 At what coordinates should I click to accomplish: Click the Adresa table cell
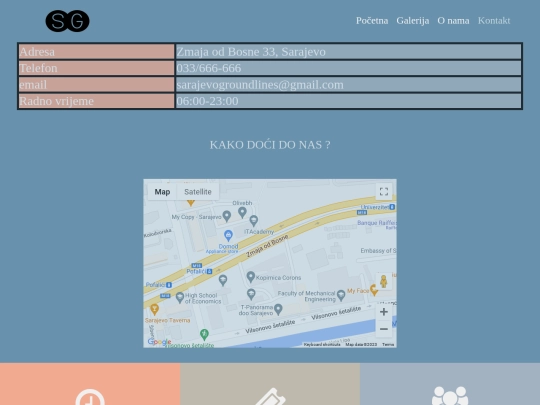[96, 52]
